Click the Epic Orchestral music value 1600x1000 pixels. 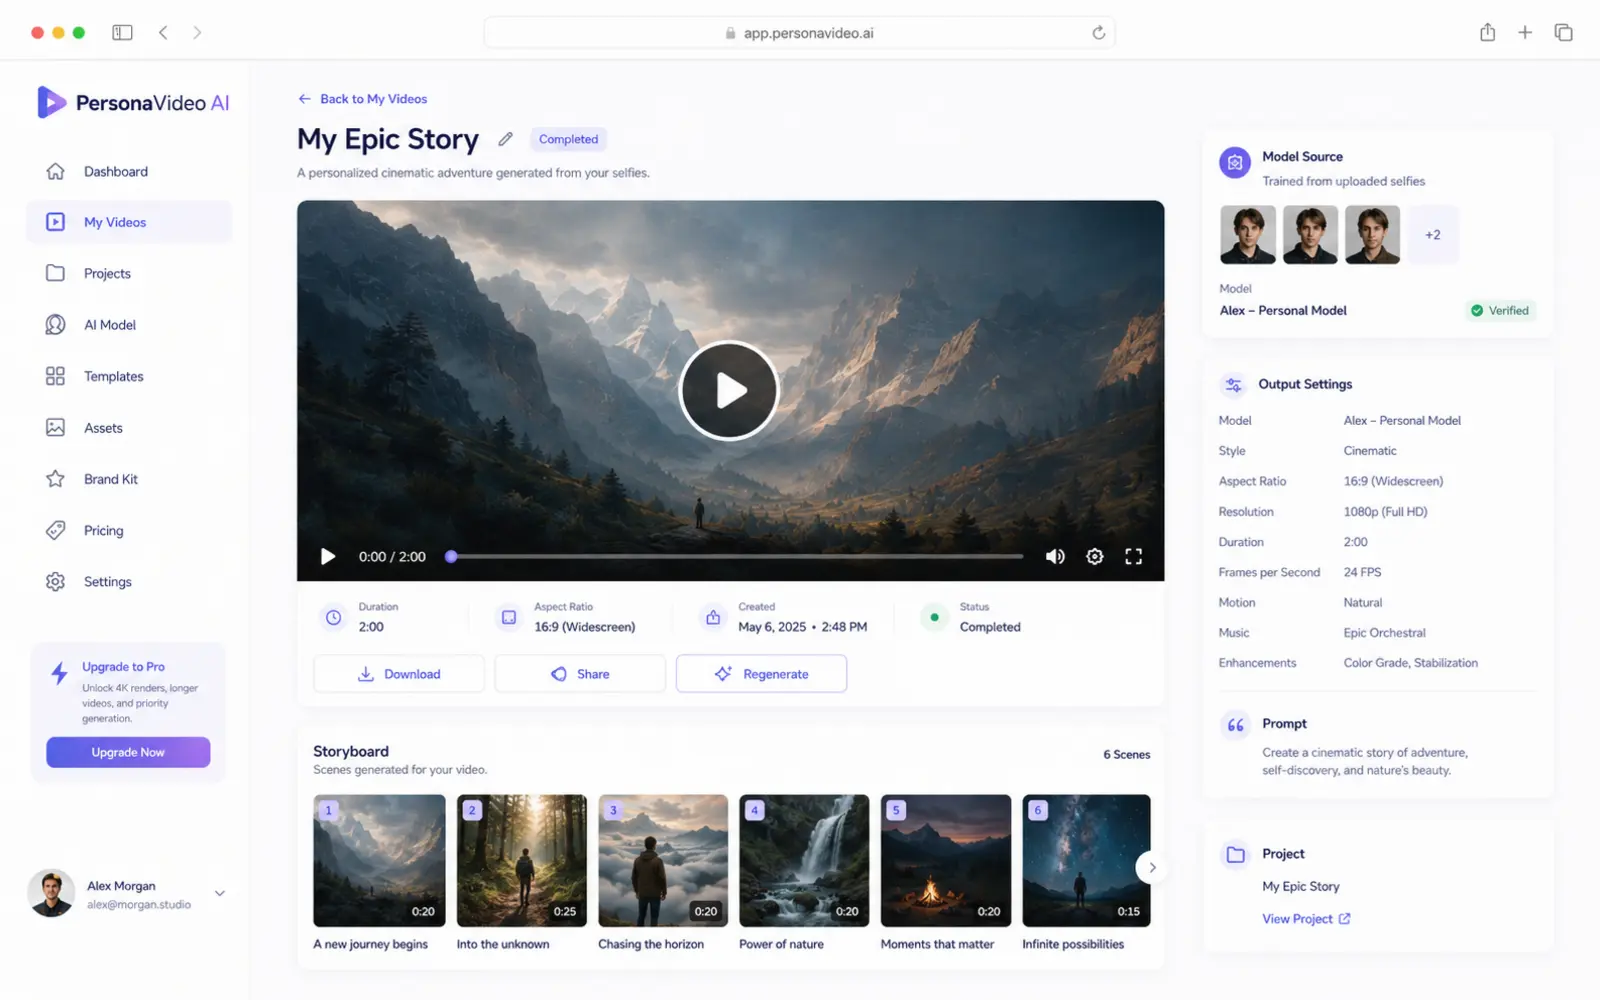click(x=1384, y=633)
